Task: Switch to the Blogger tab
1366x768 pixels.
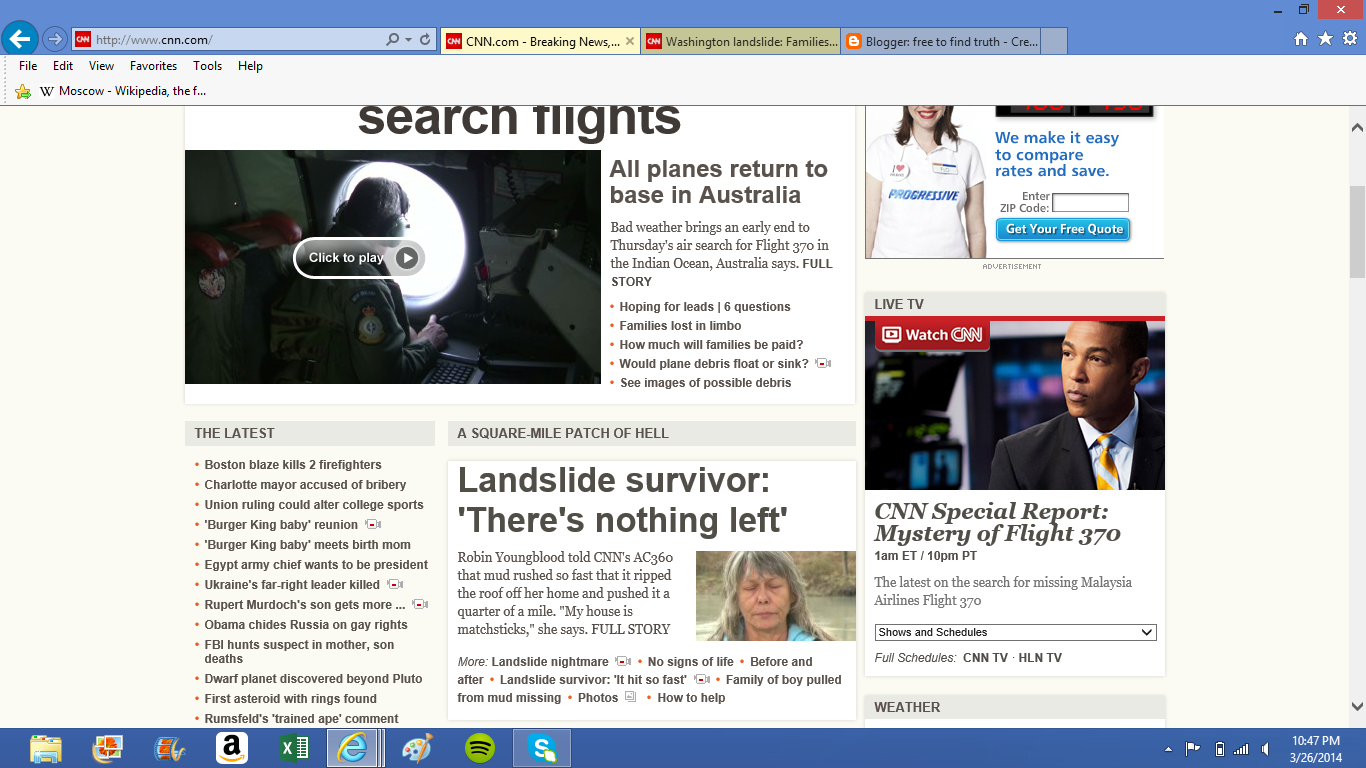Action: click(x=940, y=41)
